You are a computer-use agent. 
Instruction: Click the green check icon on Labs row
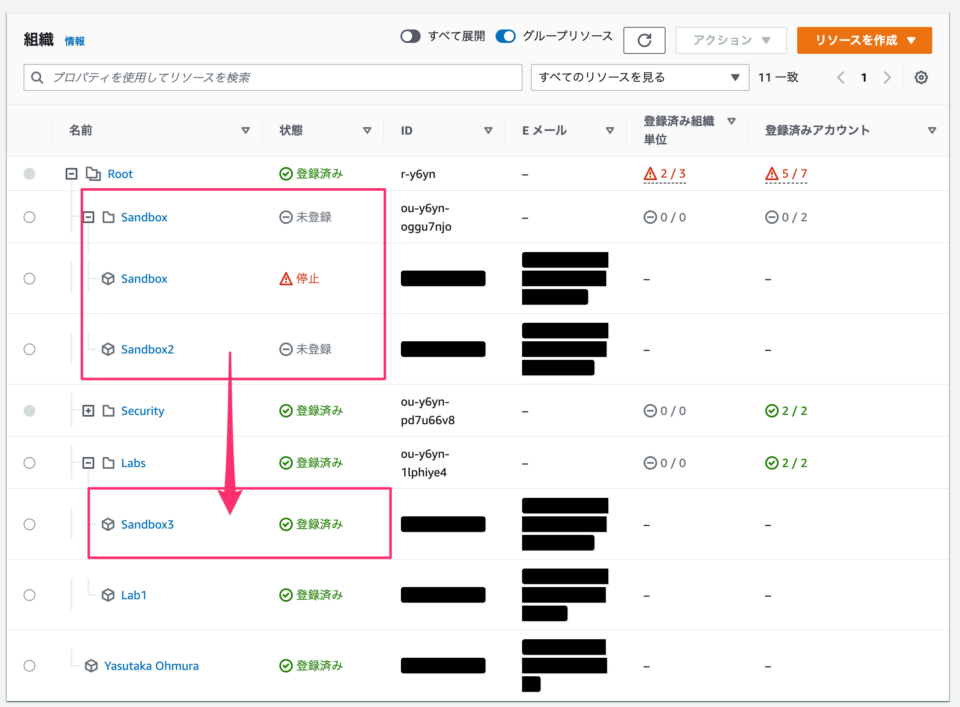284,462
